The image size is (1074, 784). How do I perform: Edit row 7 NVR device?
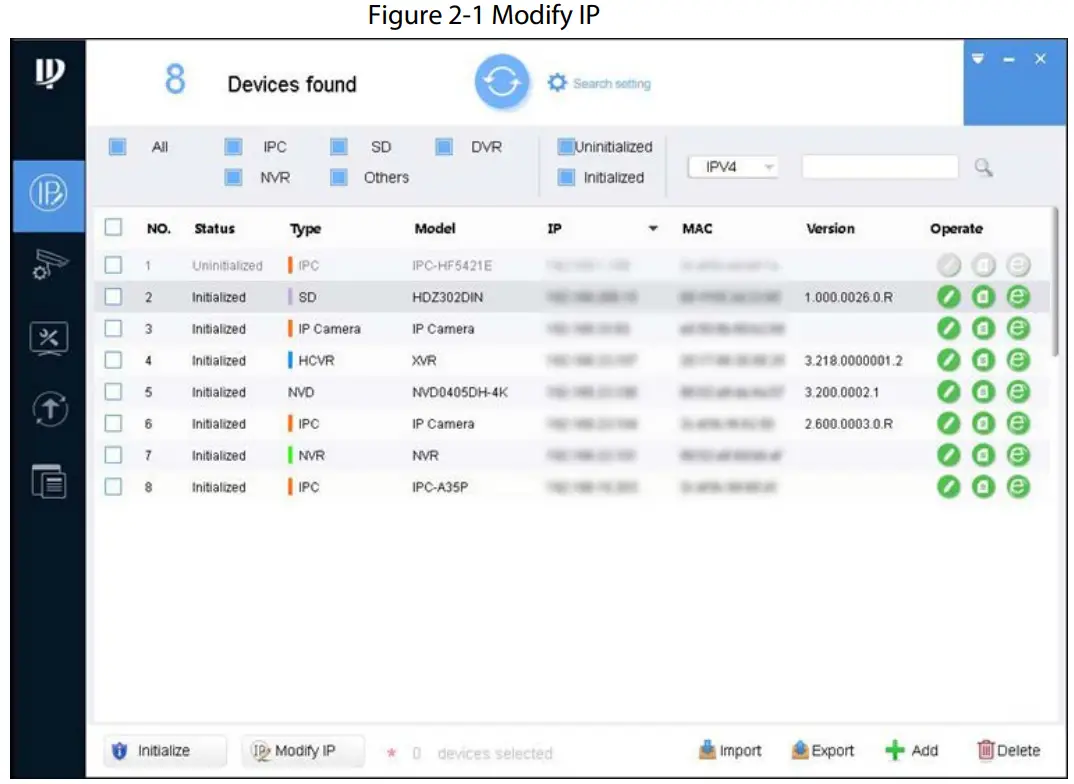point(949,455)
